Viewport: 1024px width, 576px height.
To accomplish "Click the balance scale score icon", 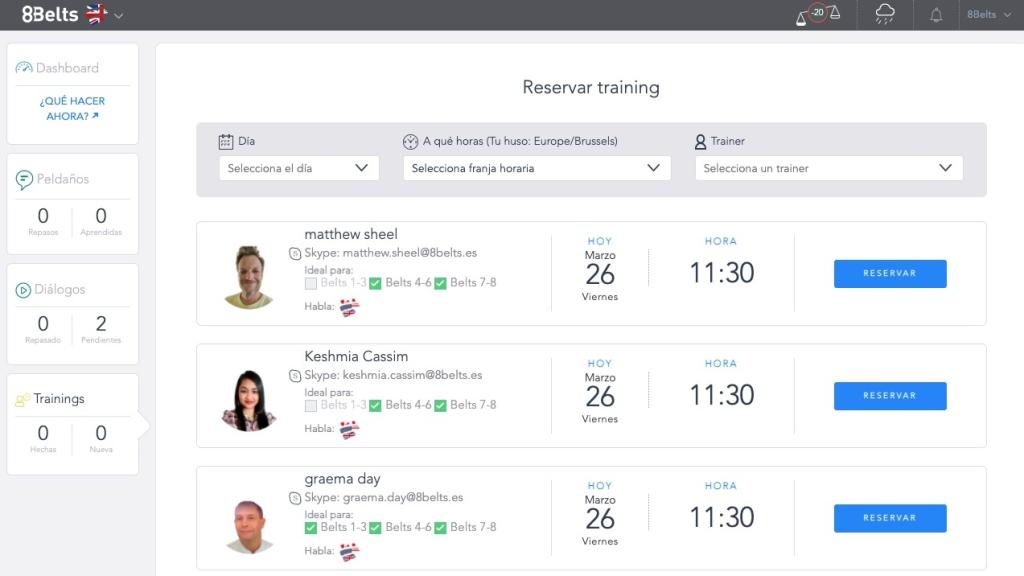I will click(x=818, y=14).
